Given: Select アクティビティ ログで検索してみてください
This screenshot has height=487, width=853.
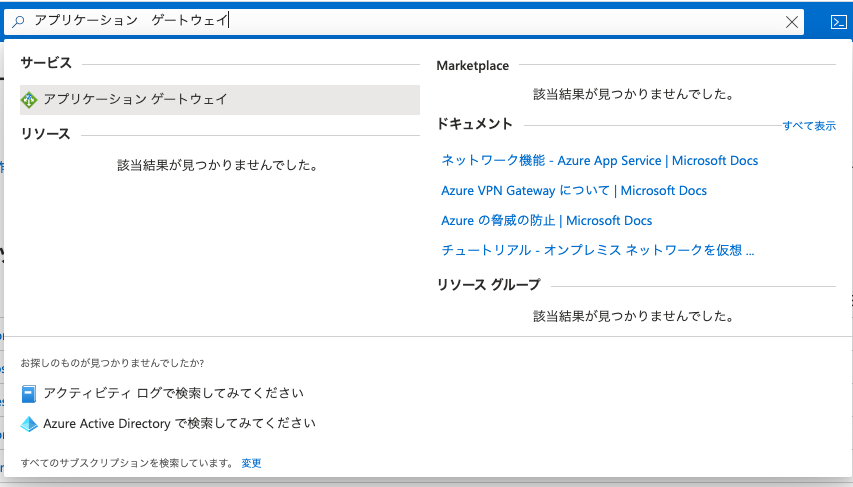Looking at the screenshot, I should 174,393.
